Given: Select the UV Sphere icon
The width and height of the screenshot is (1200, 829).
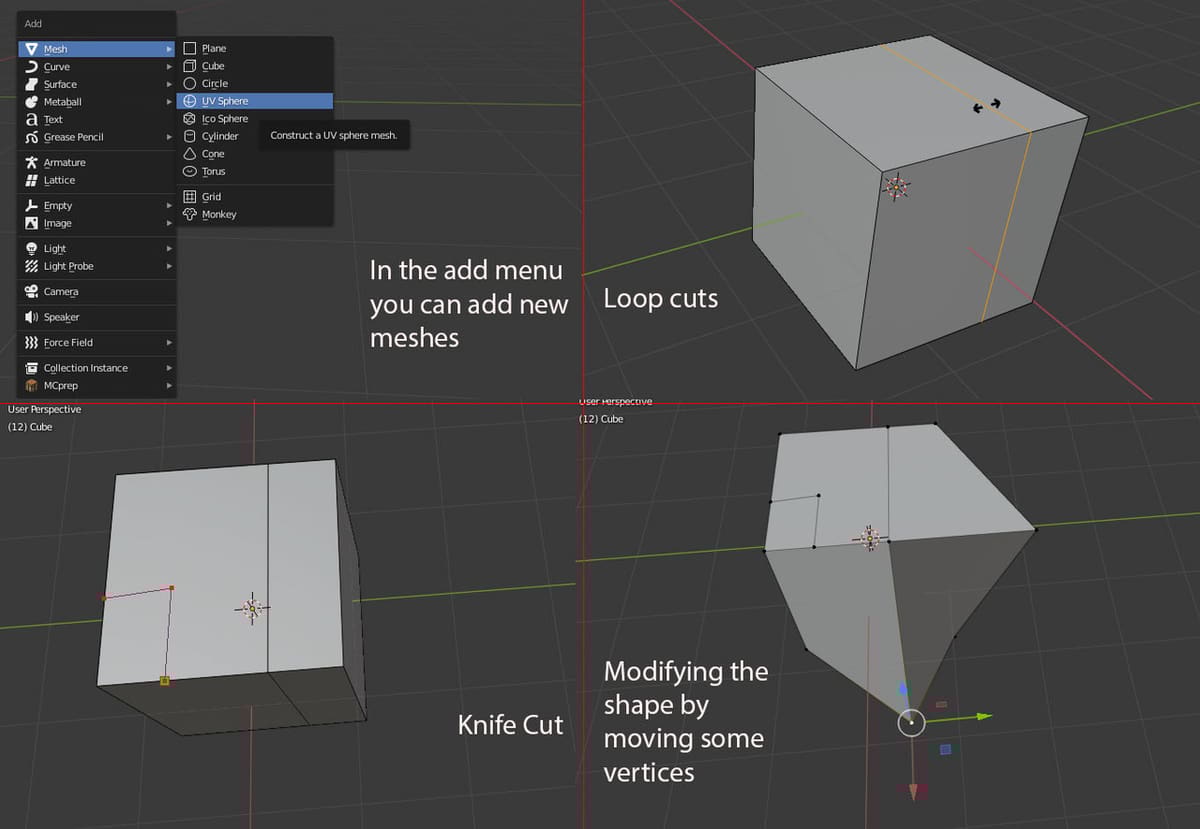Looking at the screenshot, I should 190,100.
